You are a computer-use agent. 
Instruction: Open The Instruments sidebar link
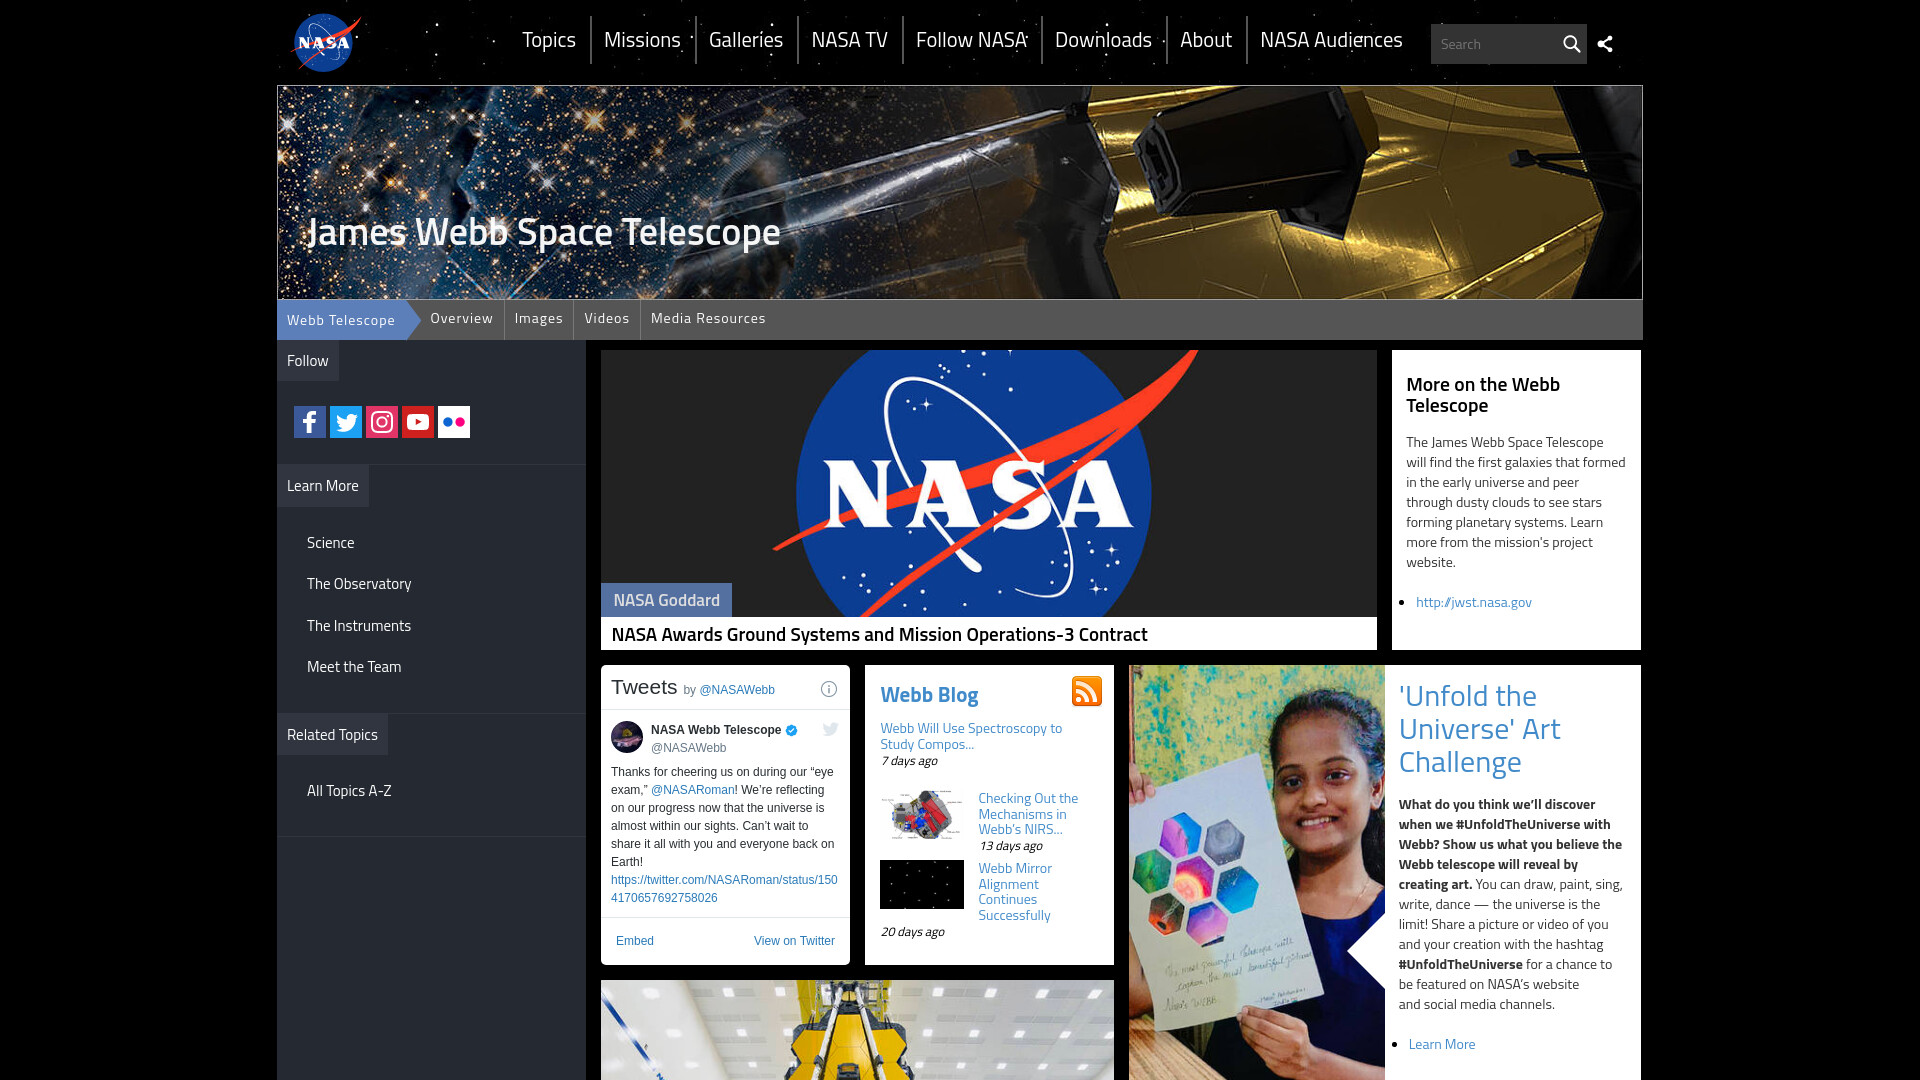[x=359, y=626]
